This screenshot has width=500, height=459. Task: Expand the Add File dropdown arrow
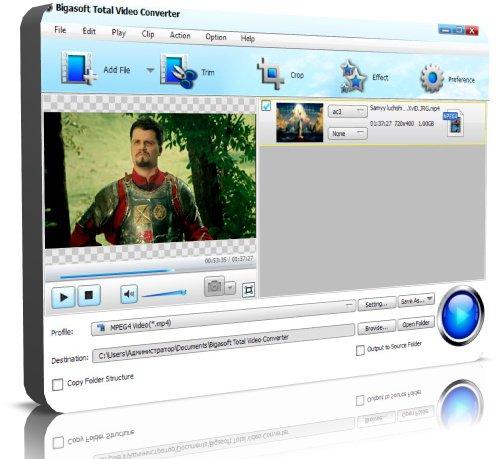point(150,71)
